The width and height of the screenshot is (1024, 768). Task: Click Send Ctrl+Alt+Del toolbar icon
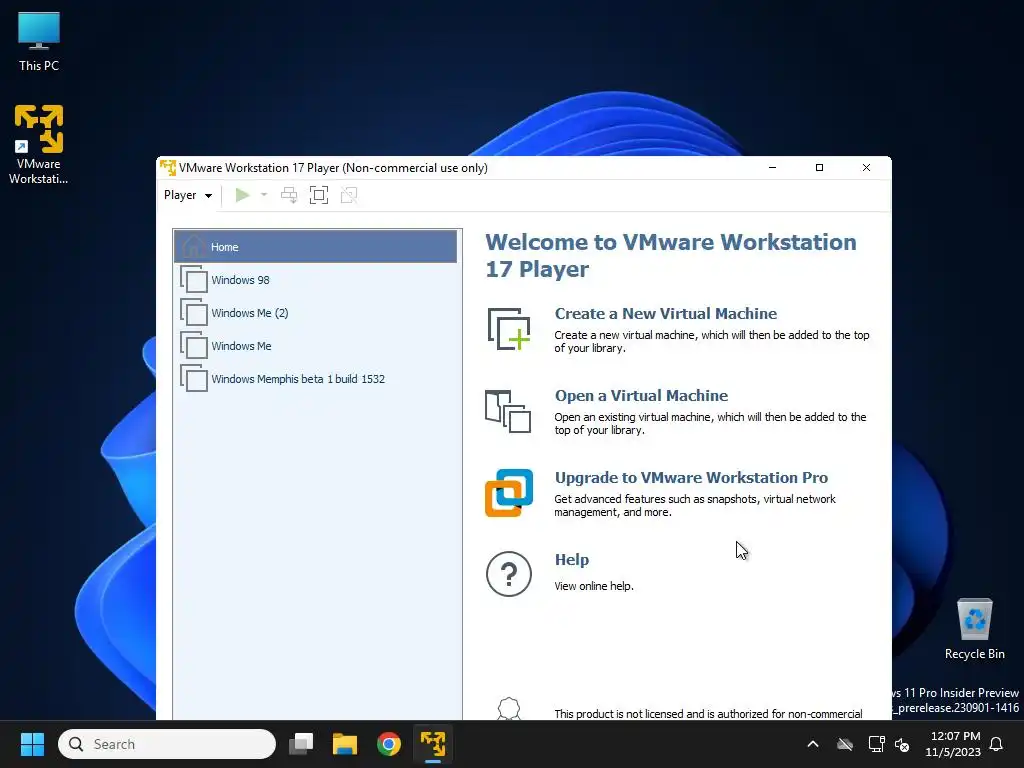[289, 195]
